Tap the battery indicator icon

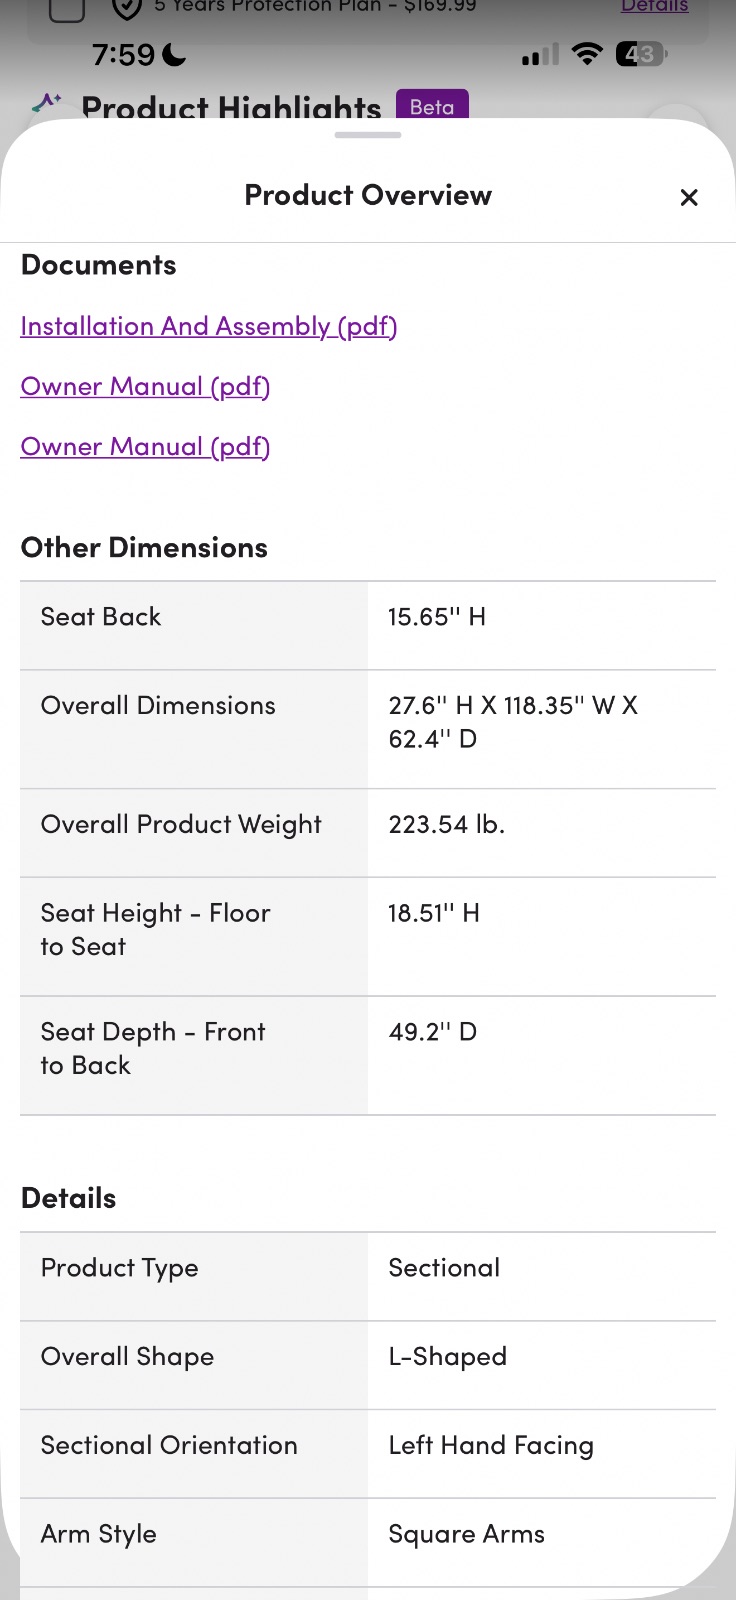click(x=641, y=54)
